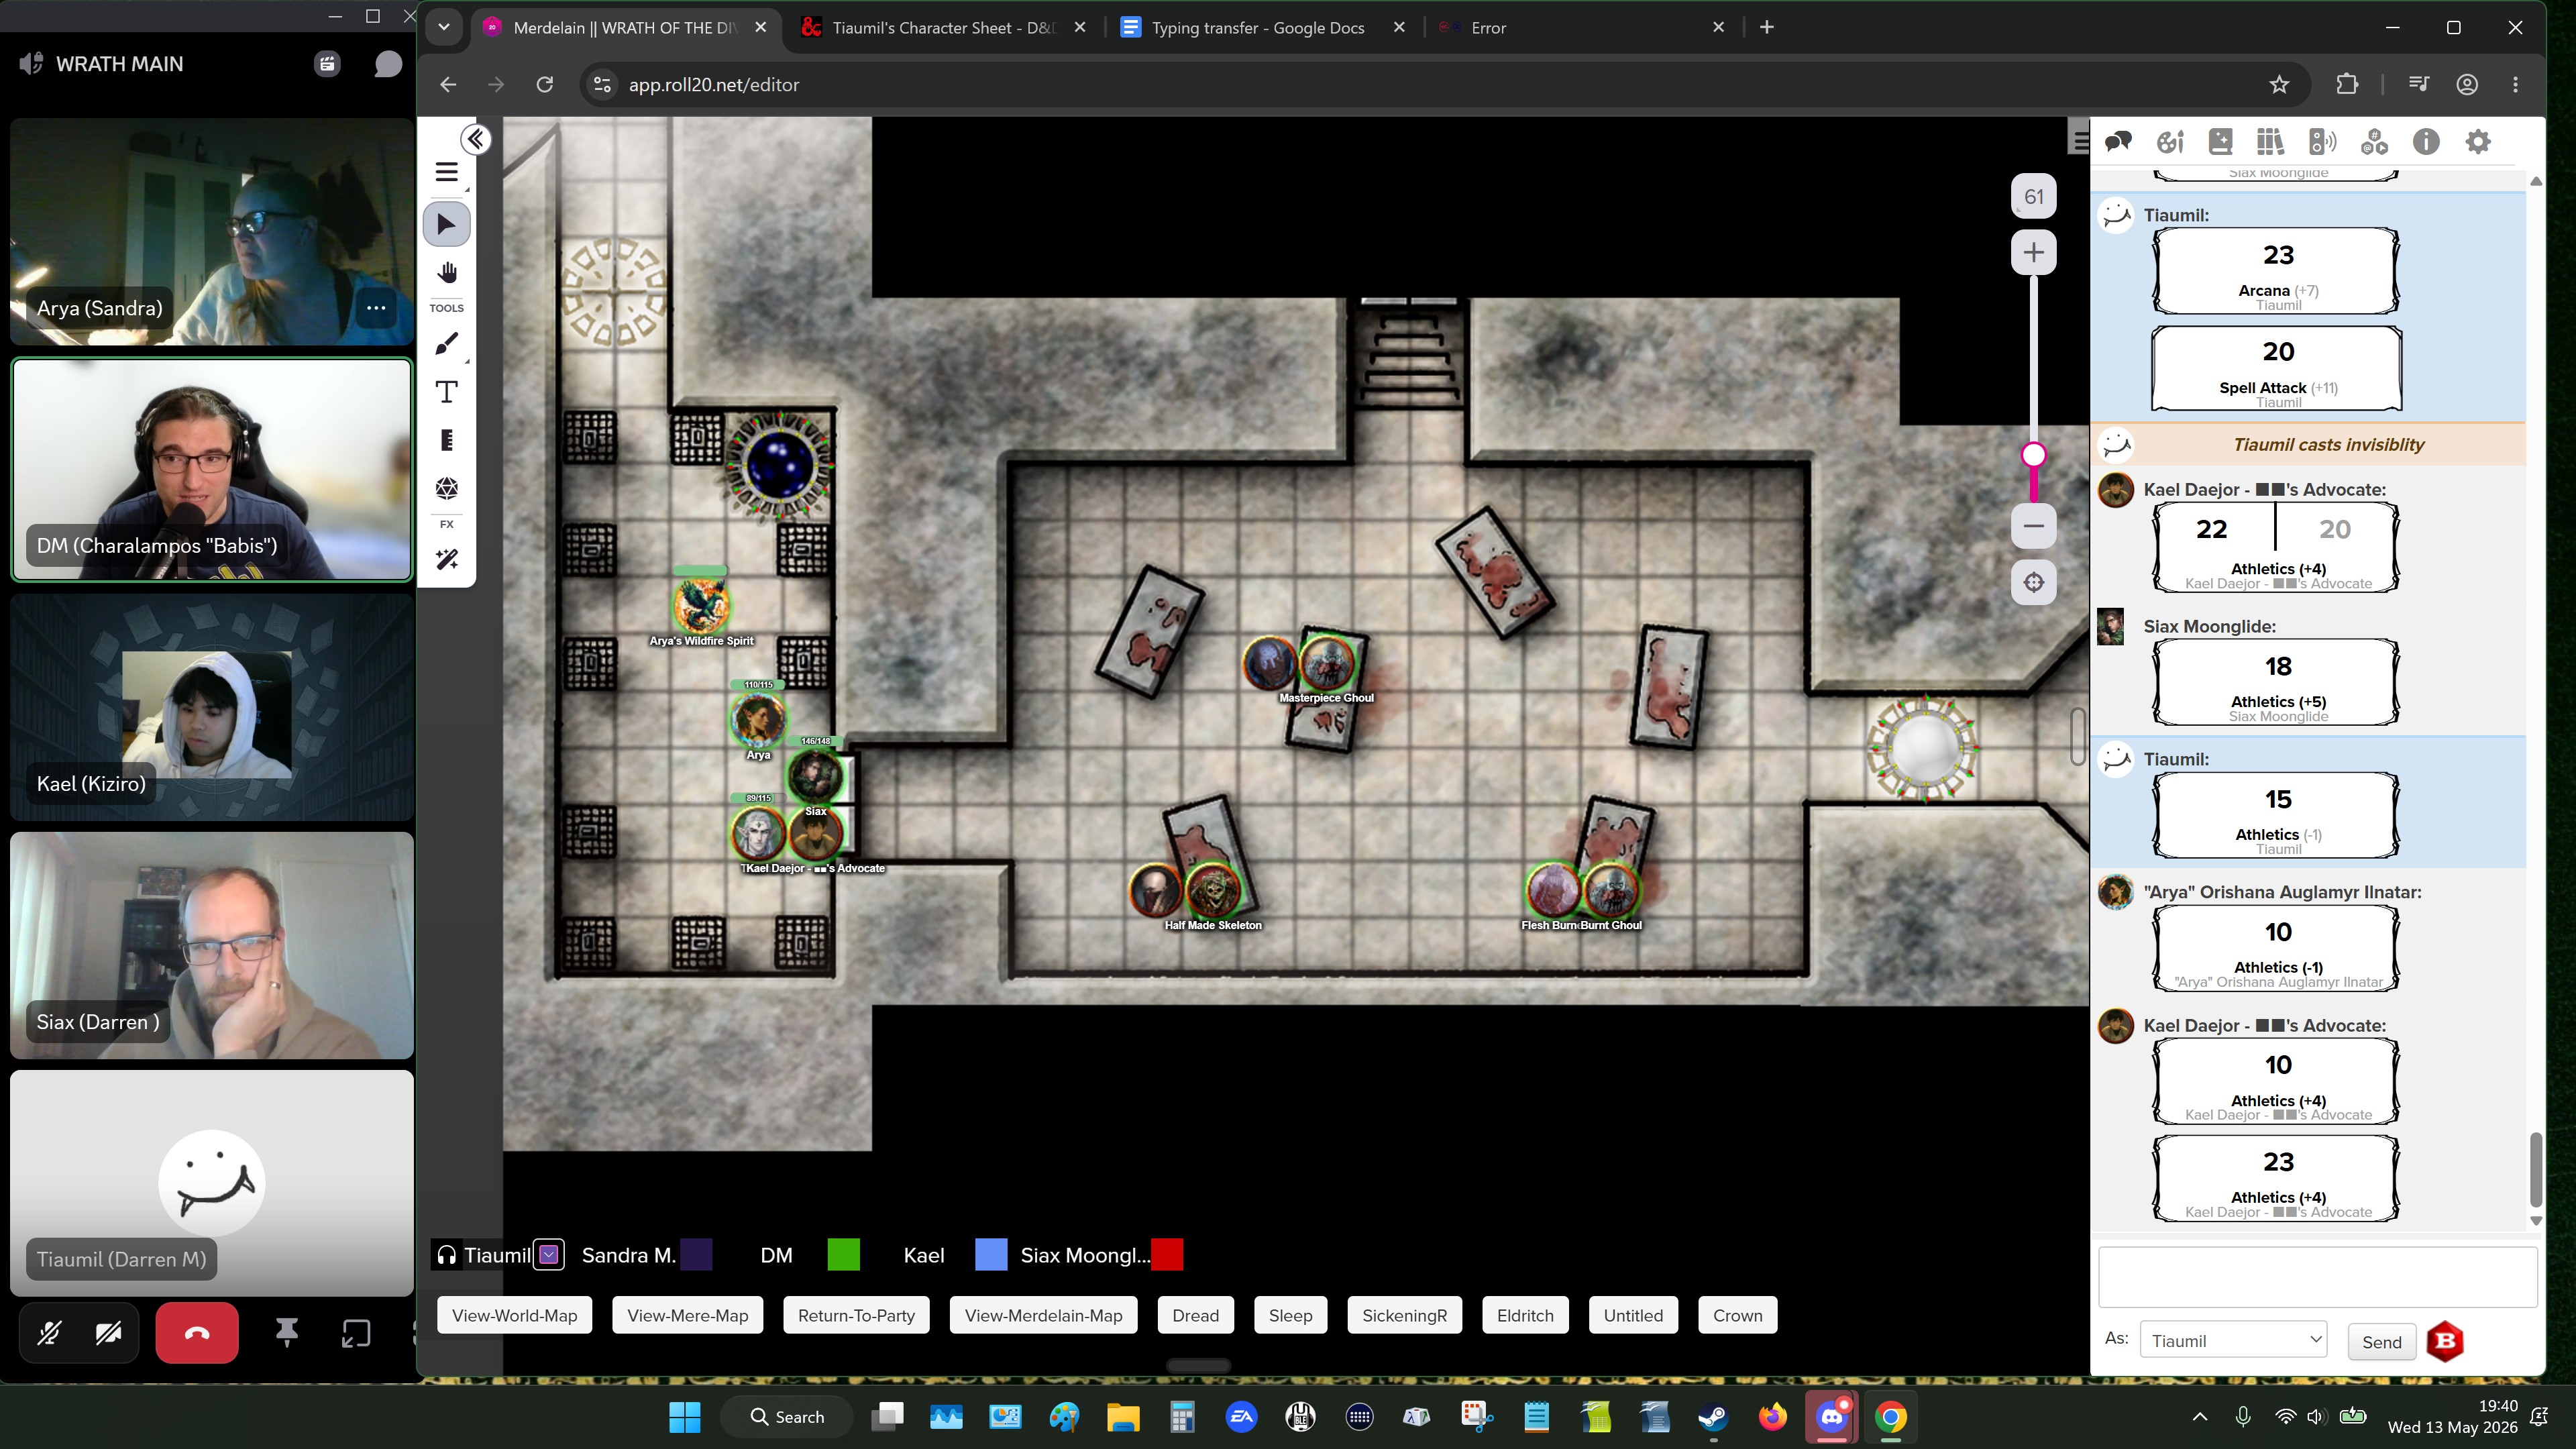
Task: Toggle microphone mute in Discord call
Action: tap(49, 1333)
